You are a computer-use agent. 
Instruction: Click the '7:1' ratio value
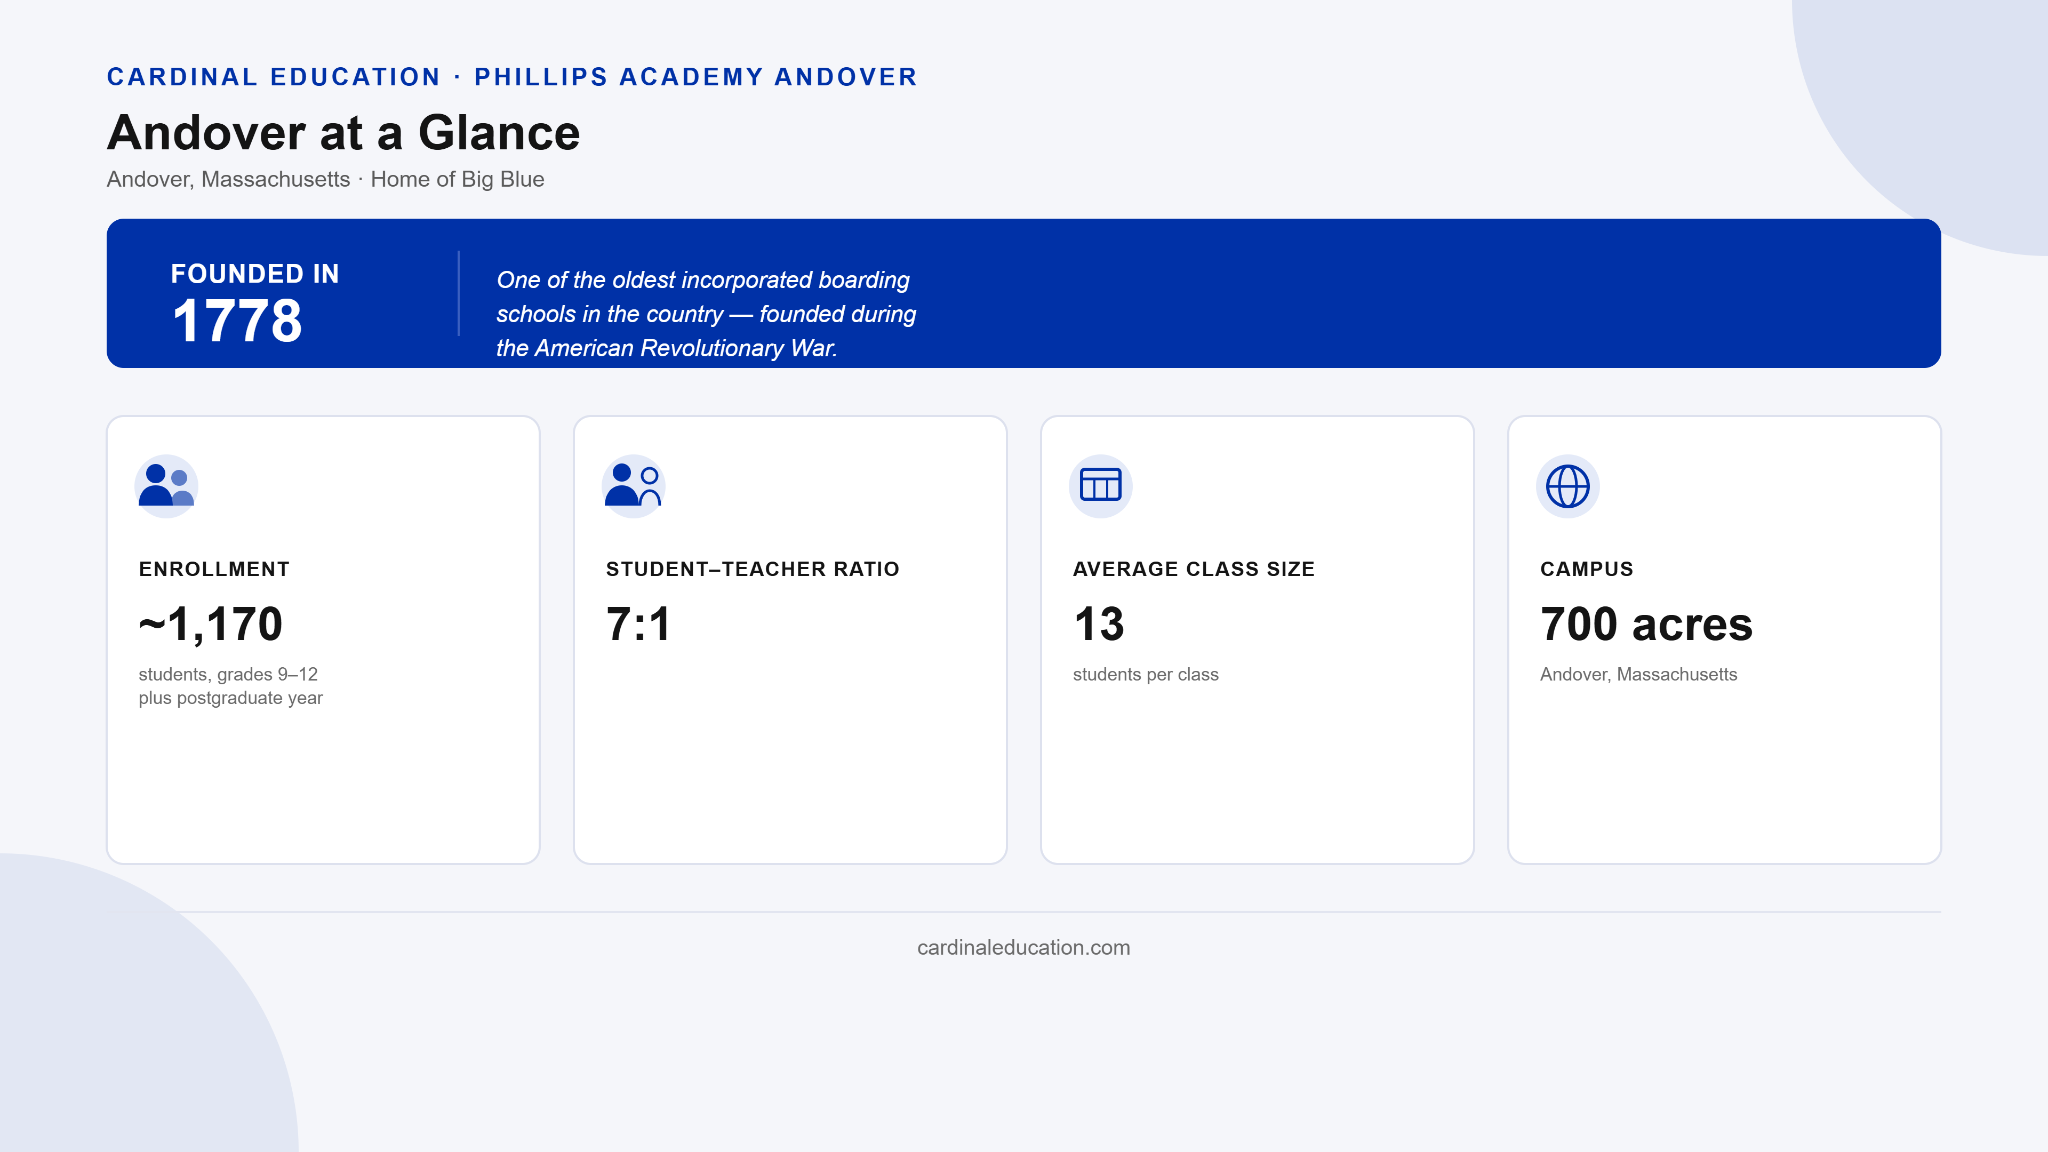coord(638,624)
